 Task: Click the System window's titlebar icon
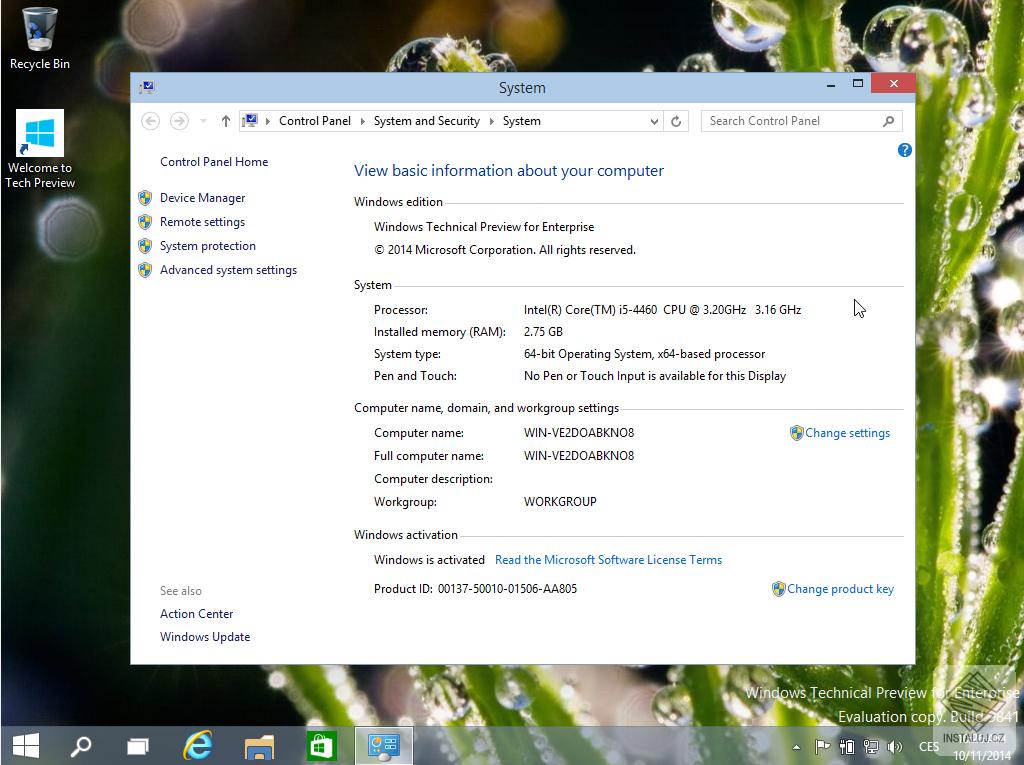click(x=146, y=87)
